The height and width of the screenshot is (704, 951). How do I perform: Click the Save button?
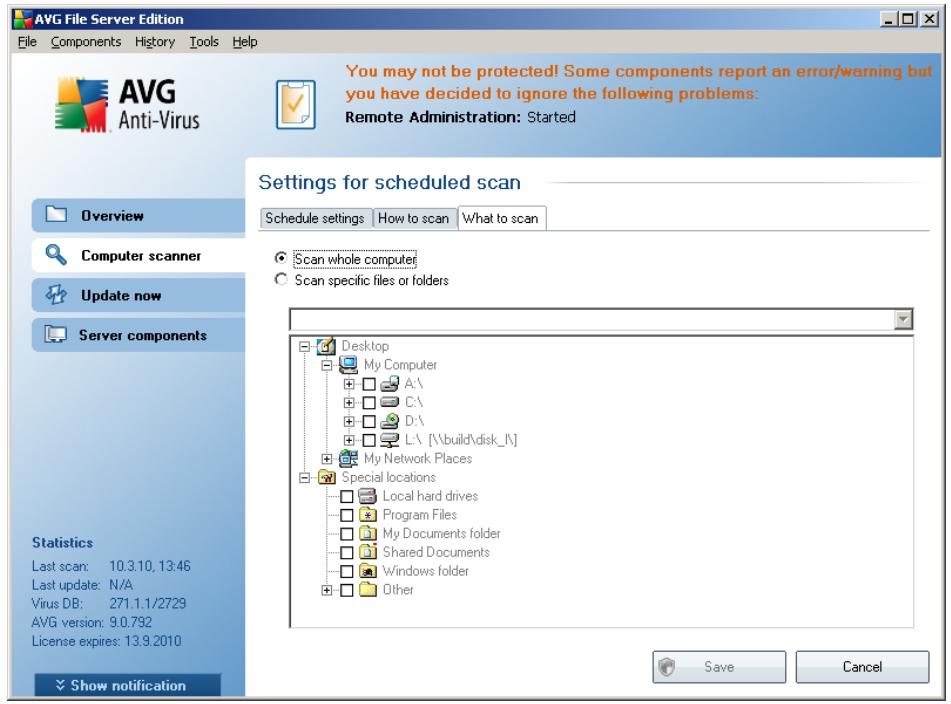coord(719,666)
